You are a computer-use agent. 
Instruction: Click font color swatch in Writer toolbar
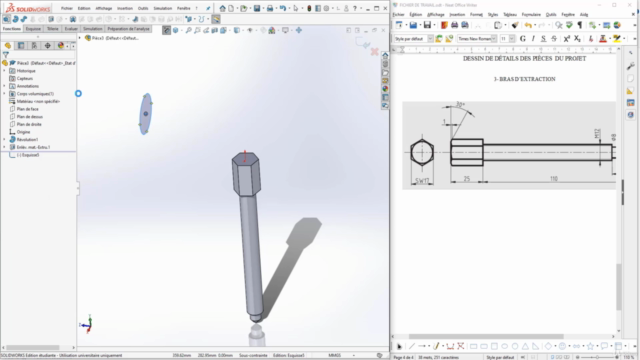(x=602, y=38)
